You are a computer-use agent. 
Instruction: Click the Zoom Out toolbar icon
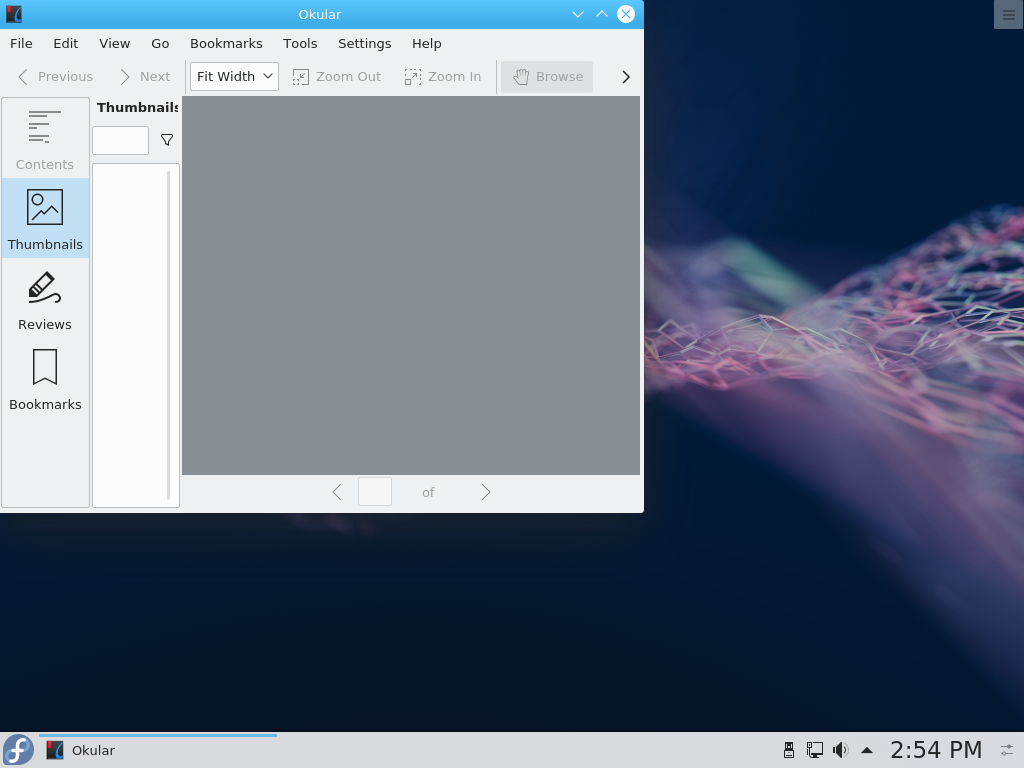[336, 77]
